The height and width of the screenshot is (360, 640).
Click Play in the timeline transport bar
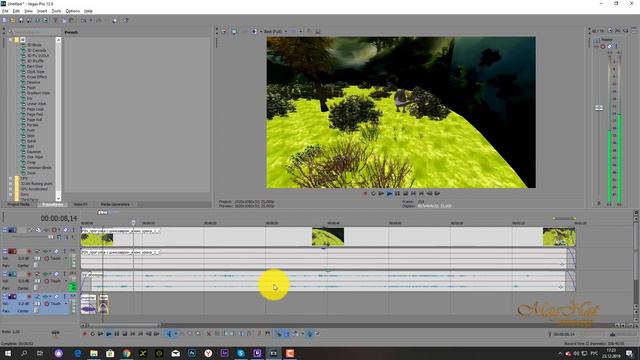click(x=109, y=334)
